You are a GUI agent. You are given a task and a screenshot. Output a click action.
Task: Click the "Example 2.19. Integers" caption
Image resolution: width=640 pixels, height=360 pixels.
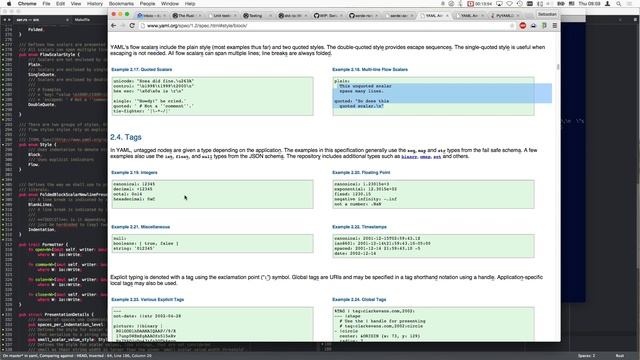(x=134, y=173)
